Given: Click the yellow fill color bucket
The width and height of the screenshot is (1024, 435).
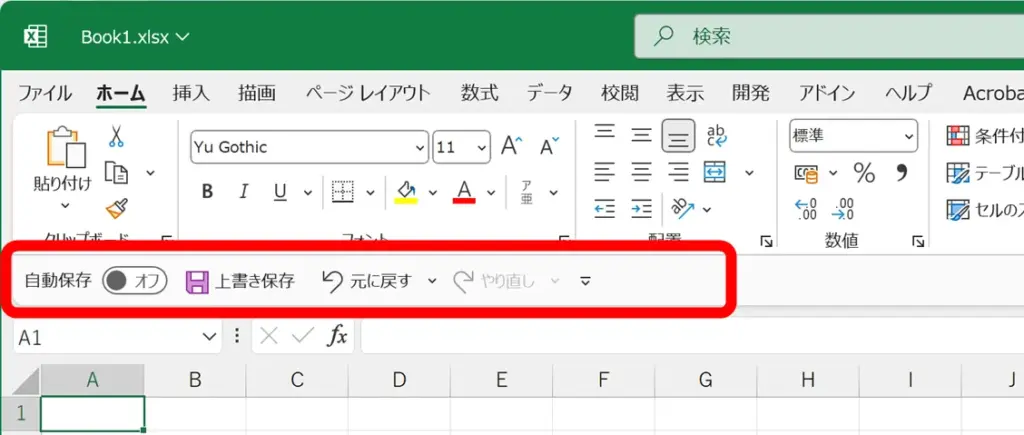Looking at the screenshot, I should click(406, 191).
